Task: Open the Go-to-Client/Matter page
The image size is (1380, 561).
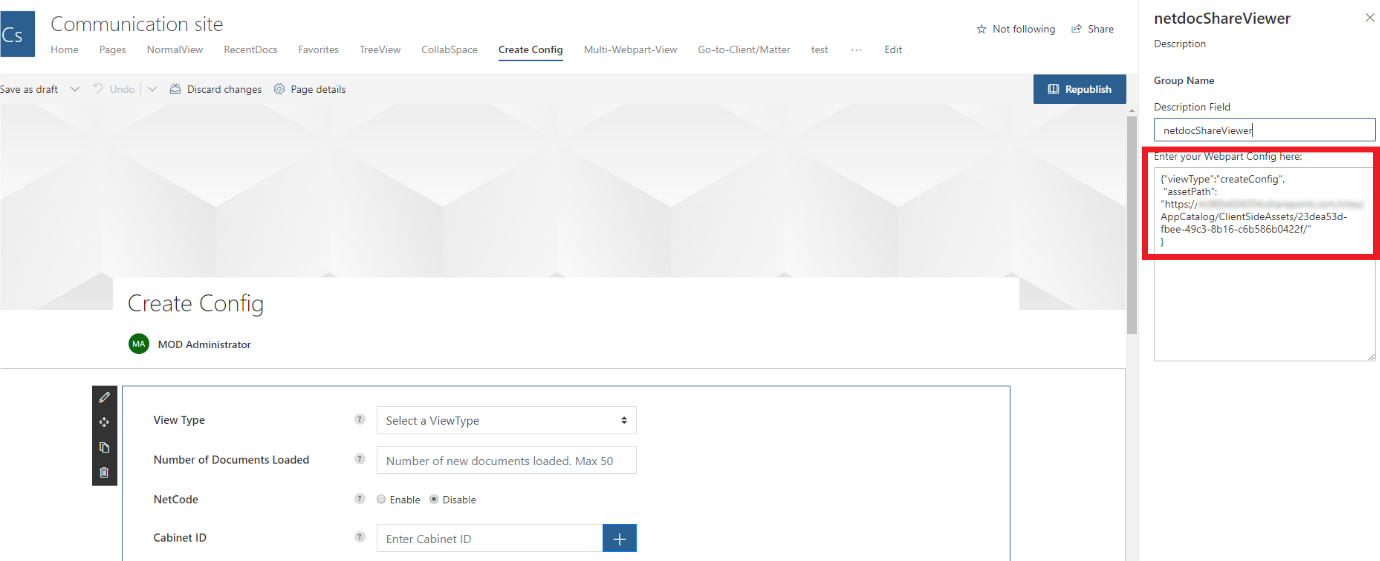Action: point(744,50)
